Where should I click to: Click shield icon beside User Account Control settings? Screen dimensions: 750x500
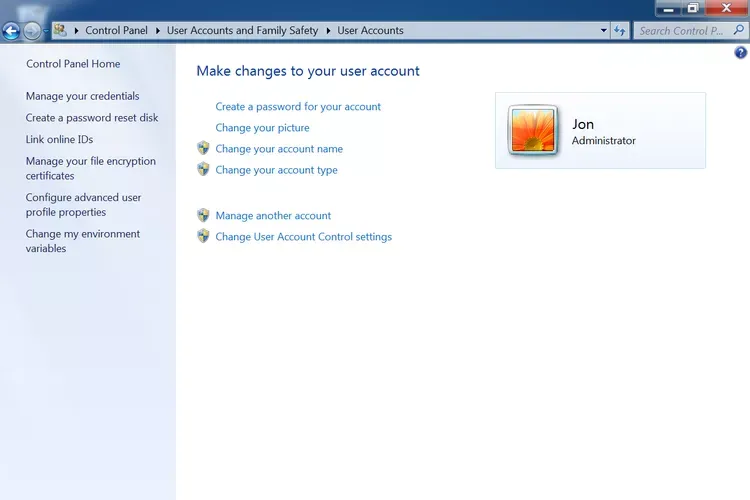coord(203,237)
